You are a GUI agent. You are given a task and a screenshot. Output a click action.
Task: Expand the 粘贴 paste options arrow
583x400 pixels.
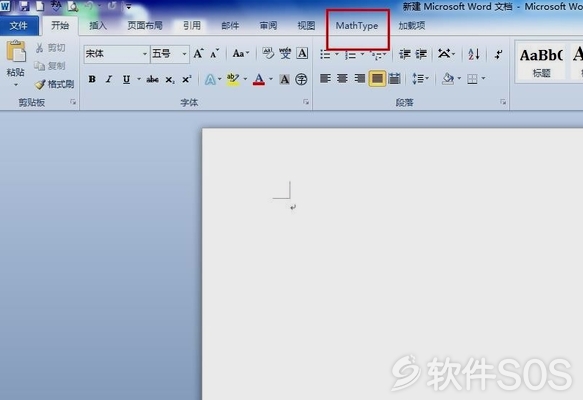(x=16, y=85)
